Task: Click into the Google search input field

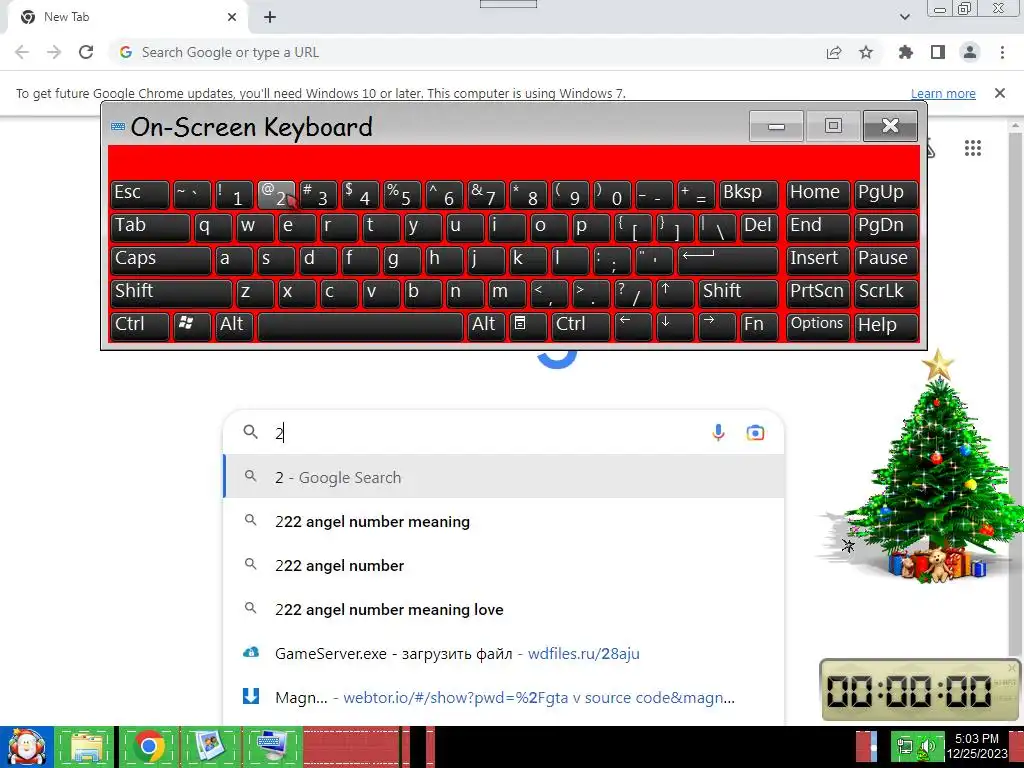Action: [487, 432]
